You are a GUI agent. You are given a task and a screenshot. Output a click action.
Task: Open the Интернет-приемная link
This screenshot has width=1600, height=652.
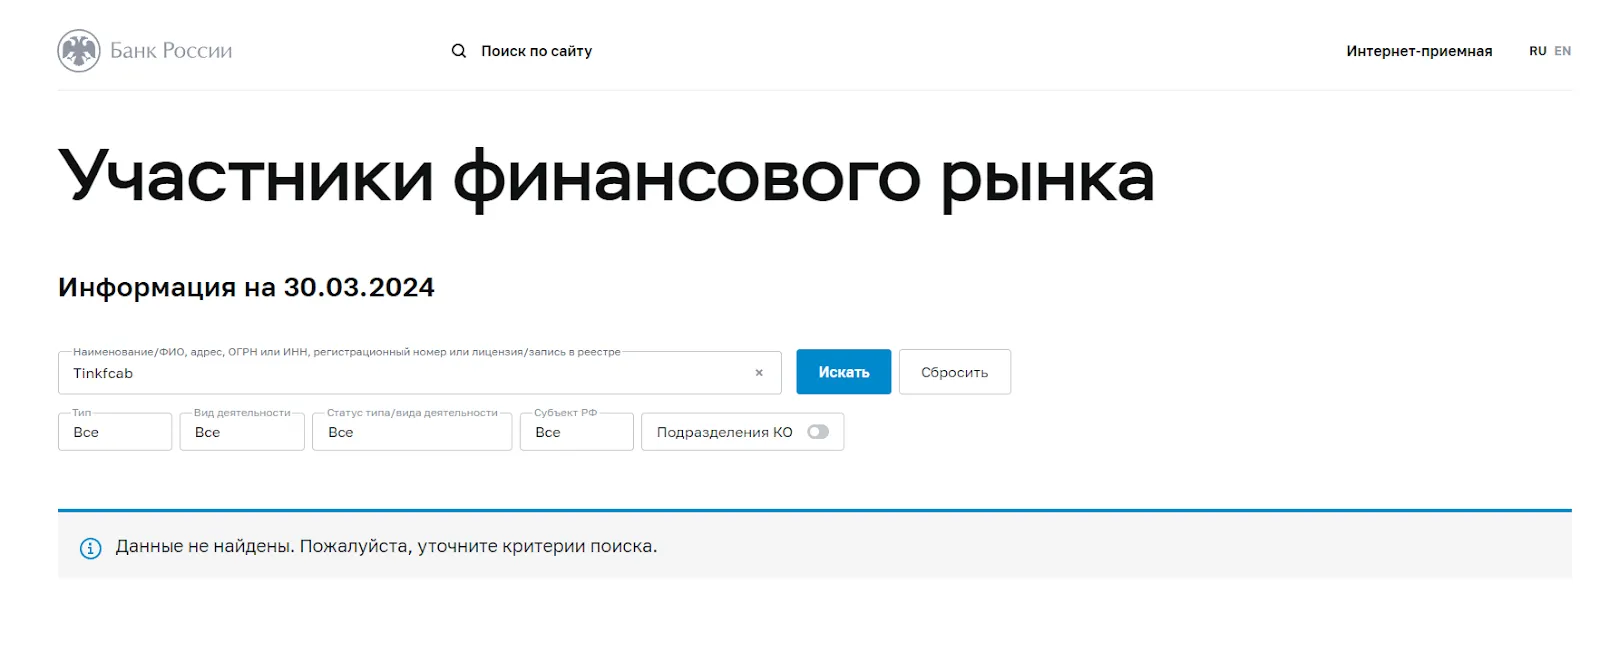coord(1419,51)
